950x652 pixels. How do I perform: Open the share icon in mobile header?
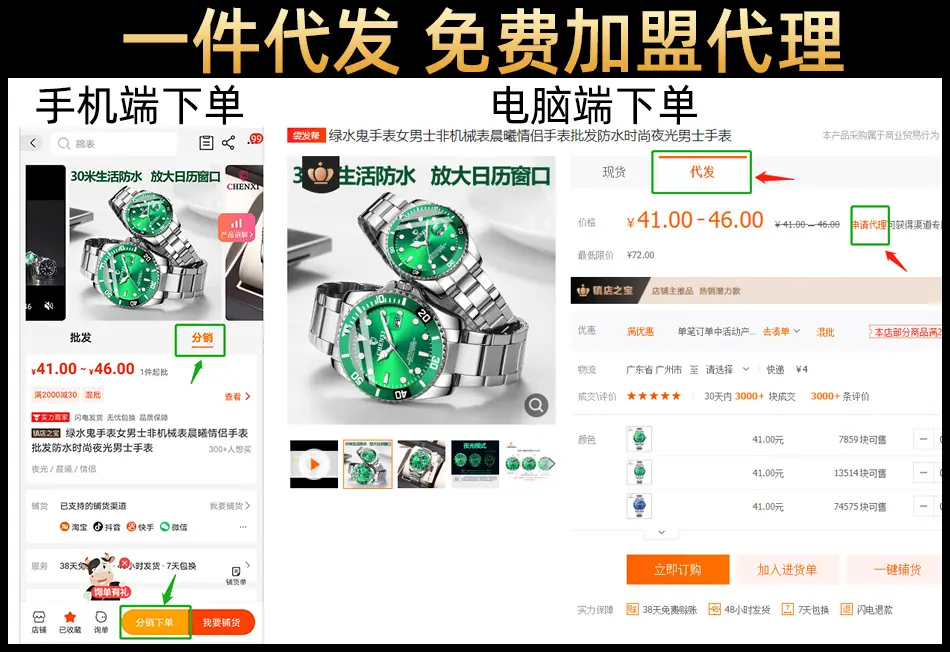tap(228, 143)
